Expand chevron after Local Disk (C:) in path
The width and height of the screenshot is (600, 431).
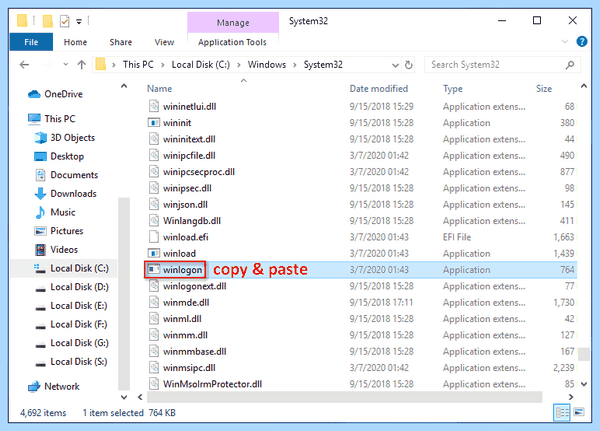click(x=239, y=65)
